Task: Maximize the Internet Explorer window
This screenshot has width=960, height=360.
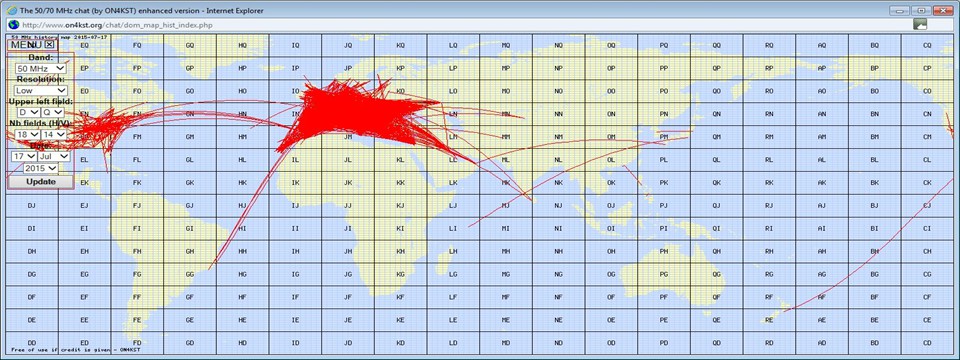Action: 920,10
